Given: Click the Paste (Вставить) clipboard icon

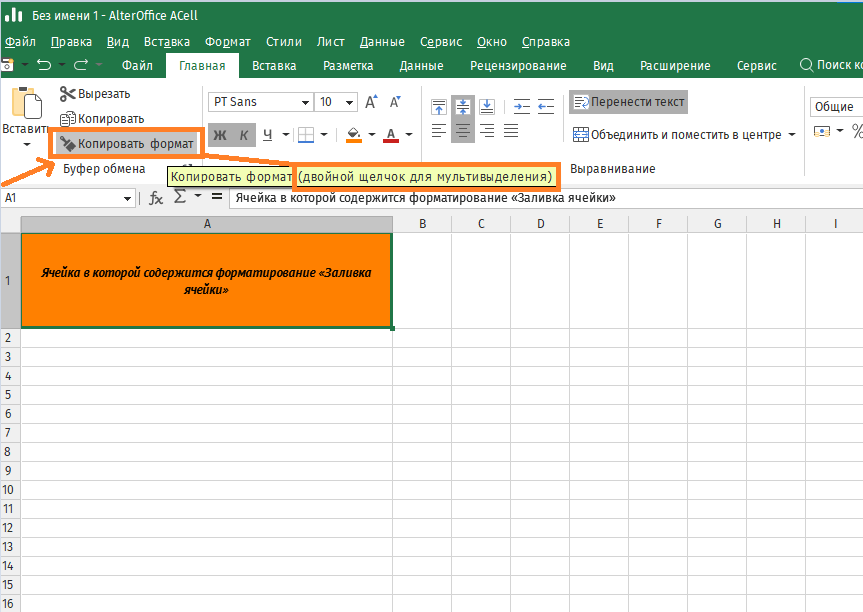Looking at the screenshot, I should coord(26,102).
